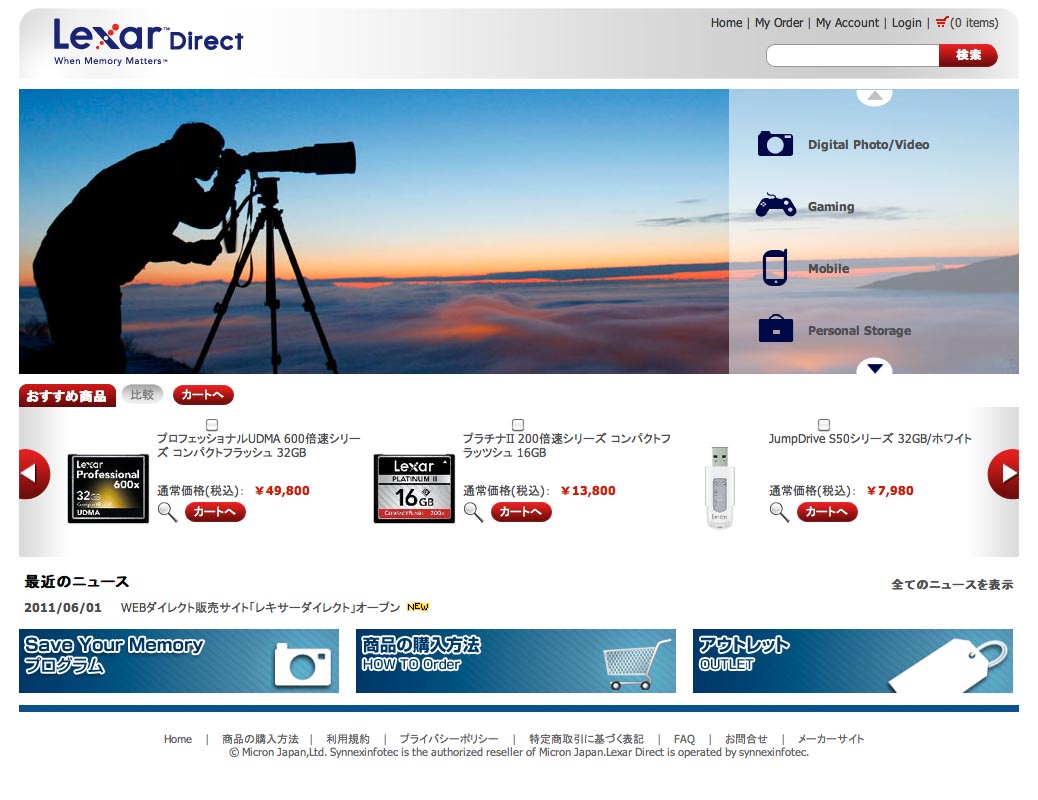This screenshot has height=800, width=1038.
Task: Open 商品の購入方法 How To Order banner
Action: (516, 661)
